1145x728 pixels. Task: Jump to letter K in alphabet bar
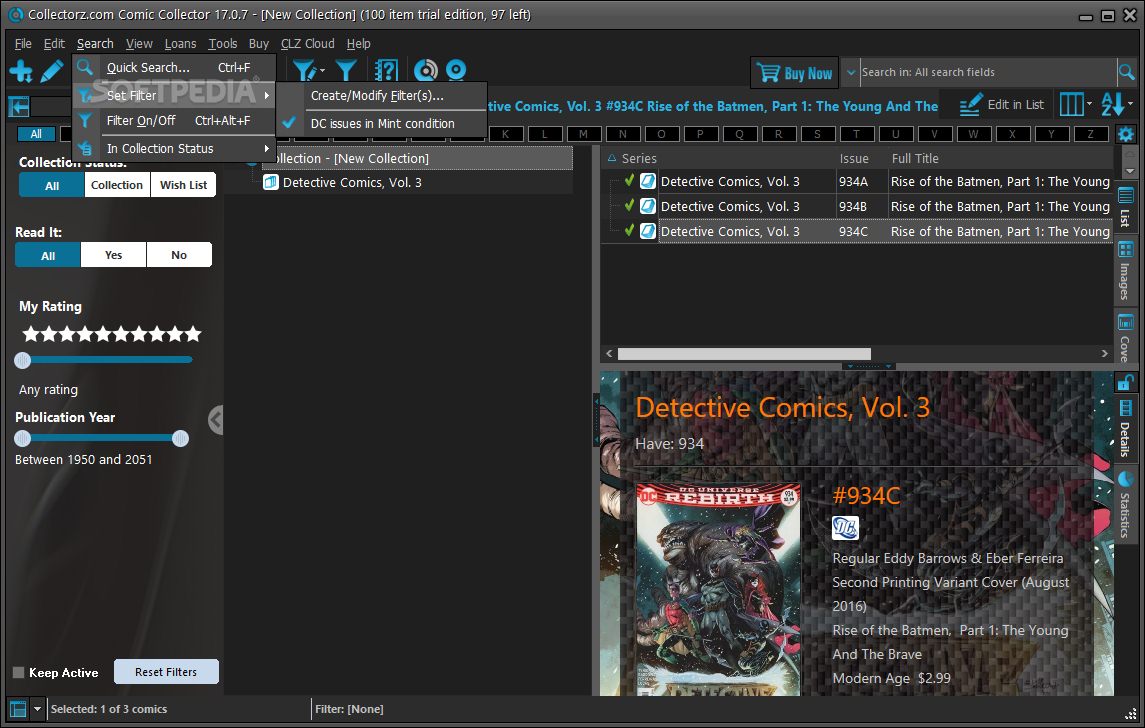point(505,134)
